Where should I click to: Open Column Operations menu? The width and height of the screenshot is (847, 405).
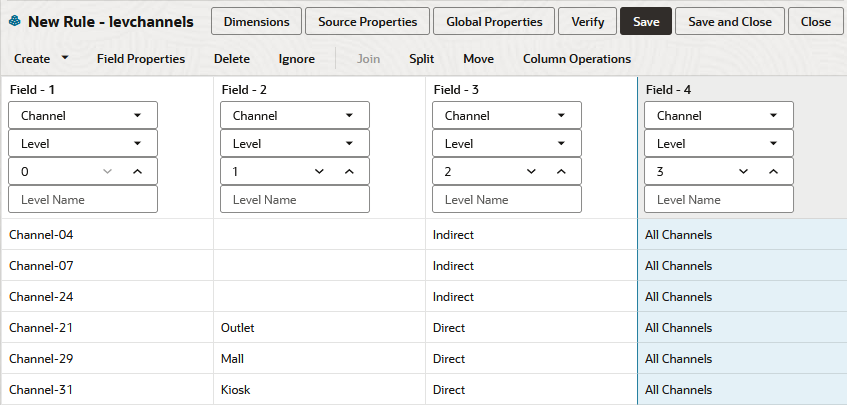(x=576, y=59)
